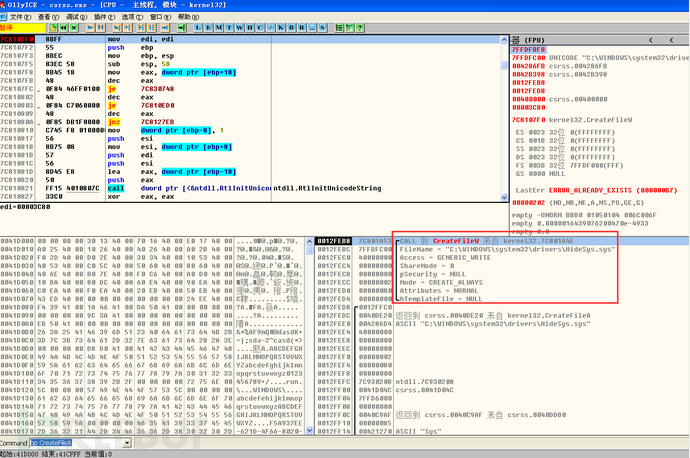Show CPU window via C button

point(260,28)
